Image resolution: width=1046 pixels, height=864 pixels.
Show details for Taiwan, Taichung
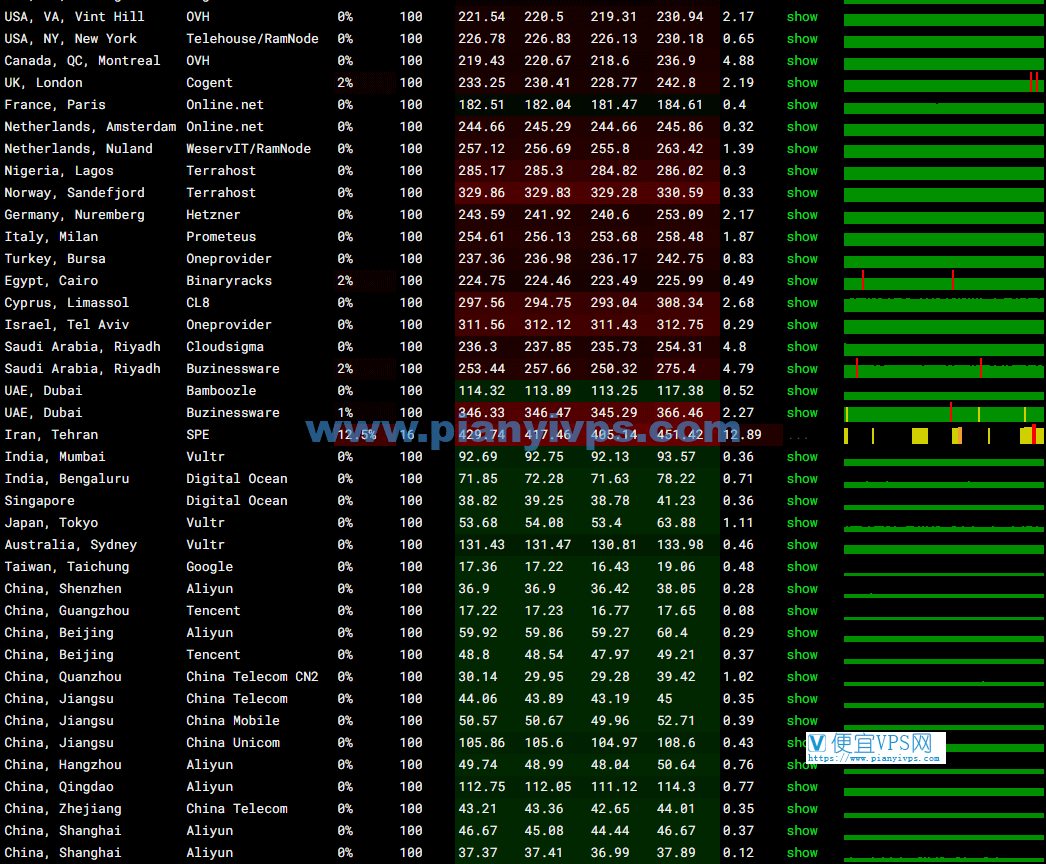[x=802, y=567]
